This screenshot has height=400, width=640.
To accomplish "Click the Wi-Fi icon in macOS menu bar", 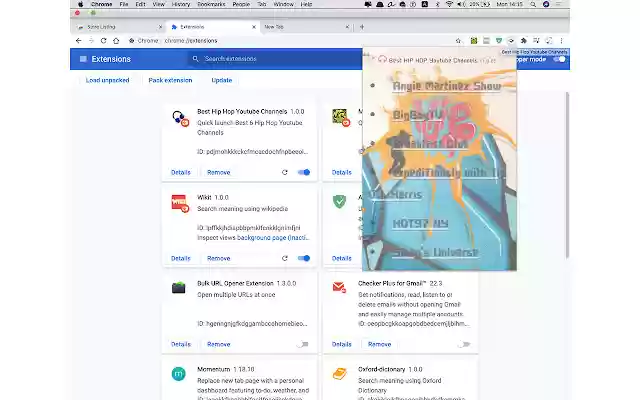I will coord(449,4).
